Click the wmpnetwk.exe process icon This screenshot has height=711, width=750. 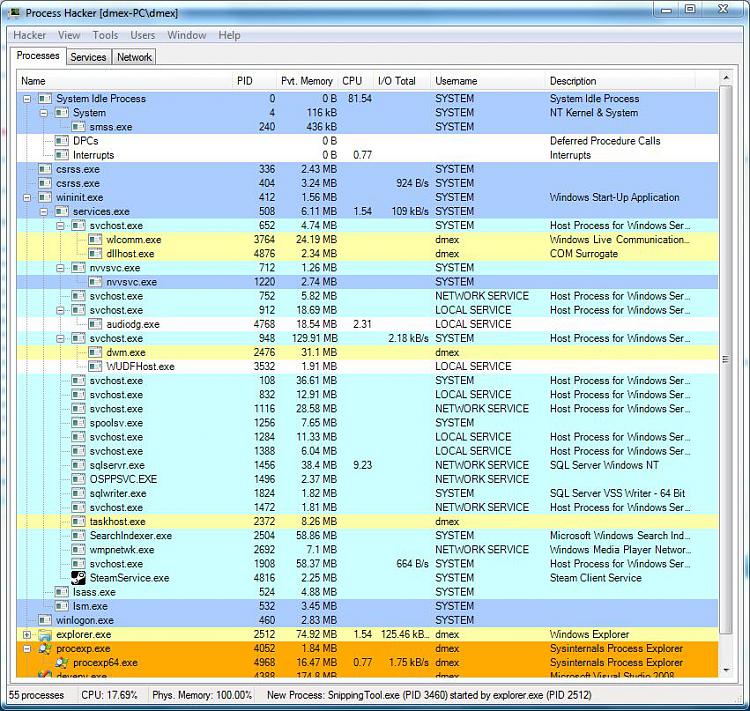click(x=78, y=550)
